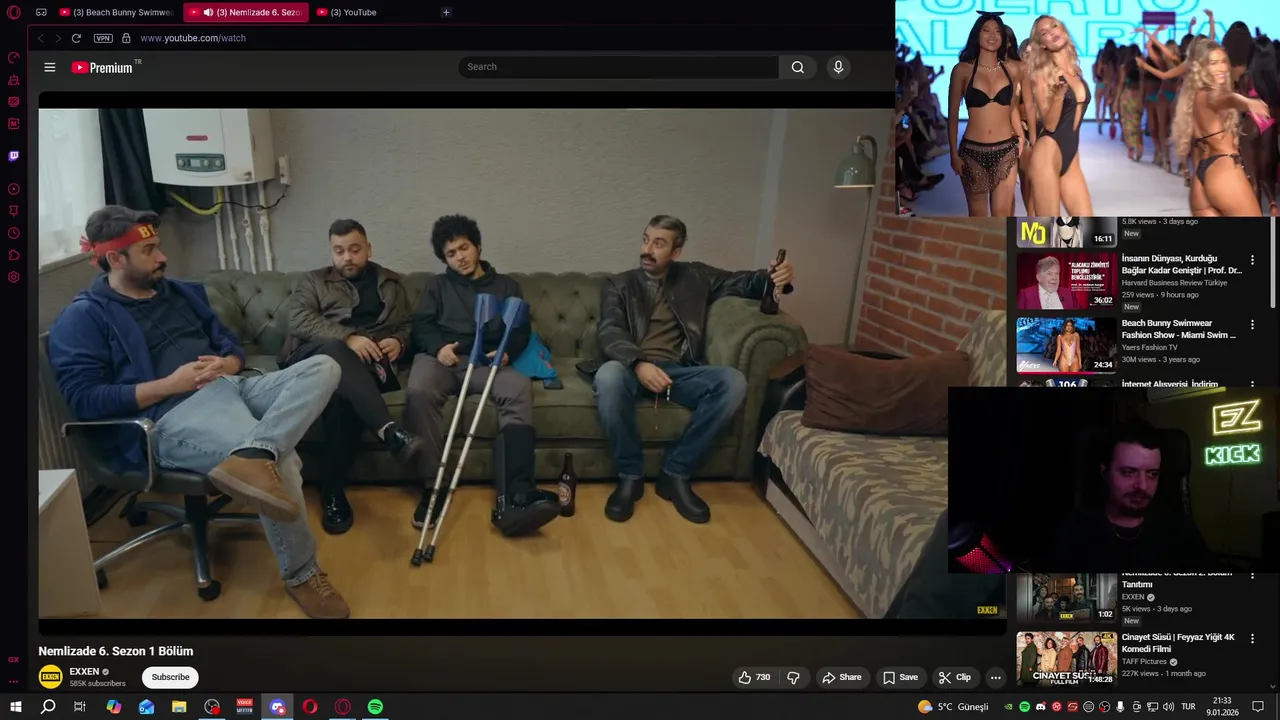
Task: Open a new tab with plus button
Action: tap(446, 12)
